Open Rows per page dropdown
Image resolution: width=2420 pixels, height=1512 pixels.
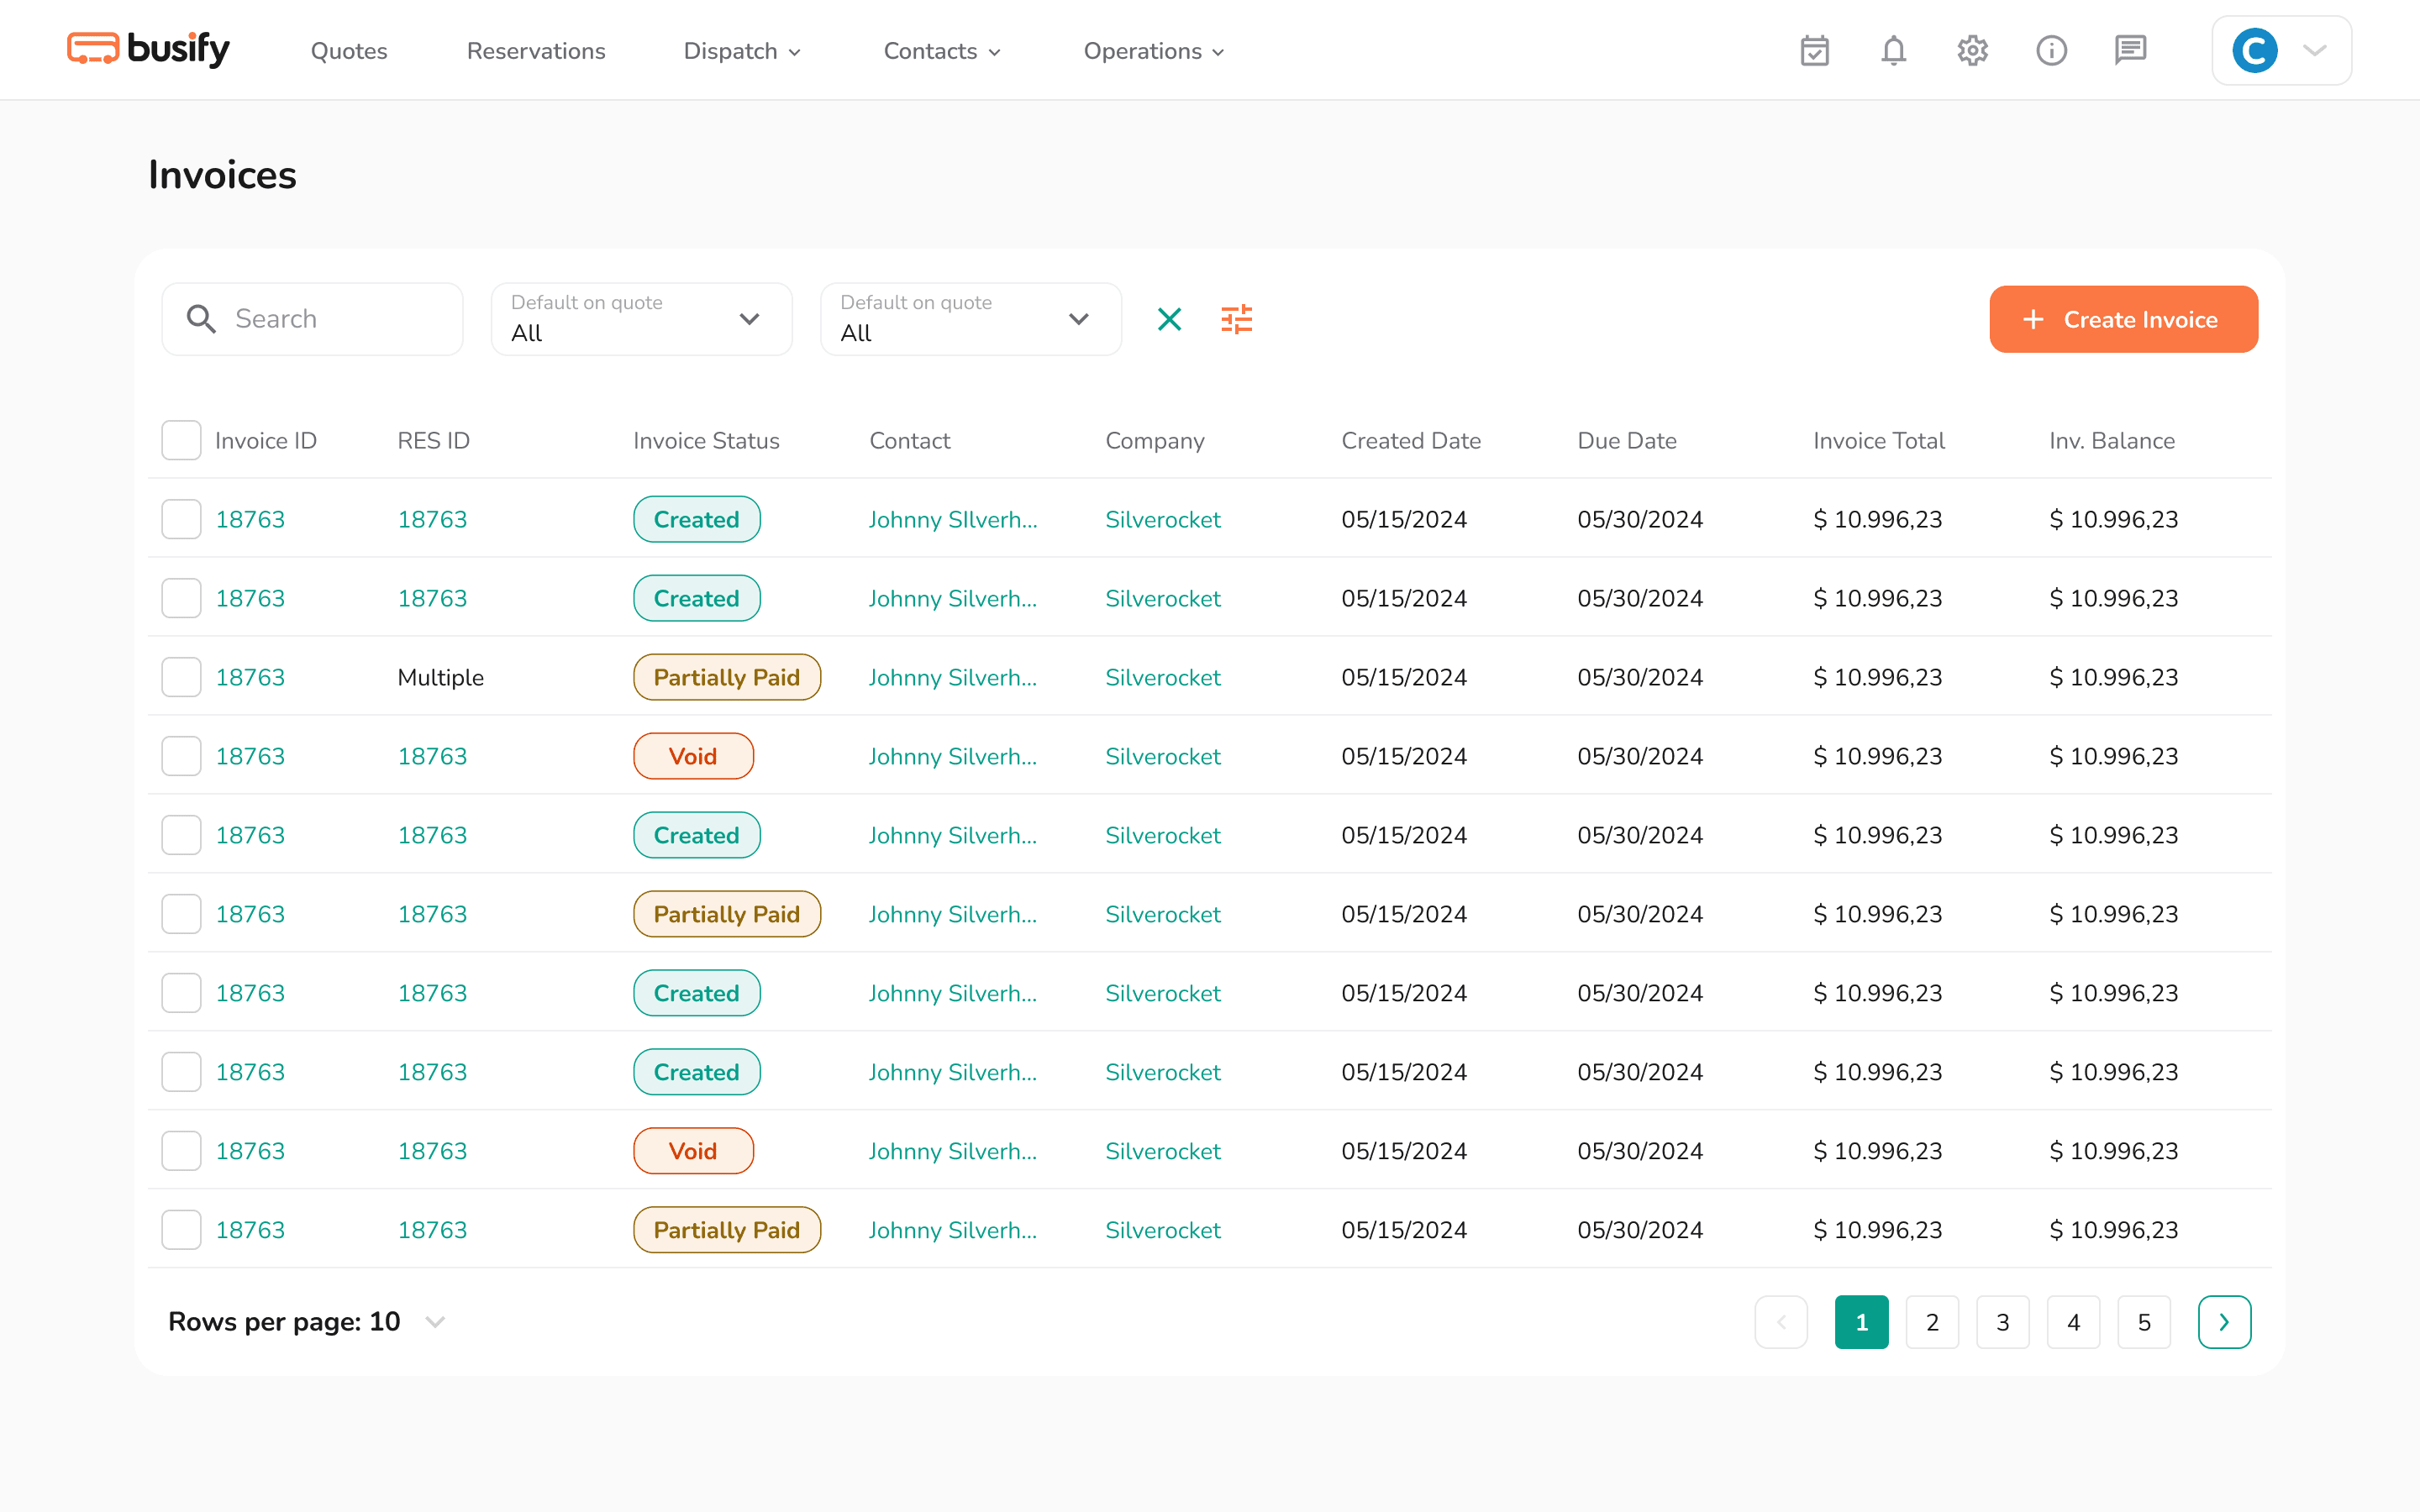coord(306,1322)
